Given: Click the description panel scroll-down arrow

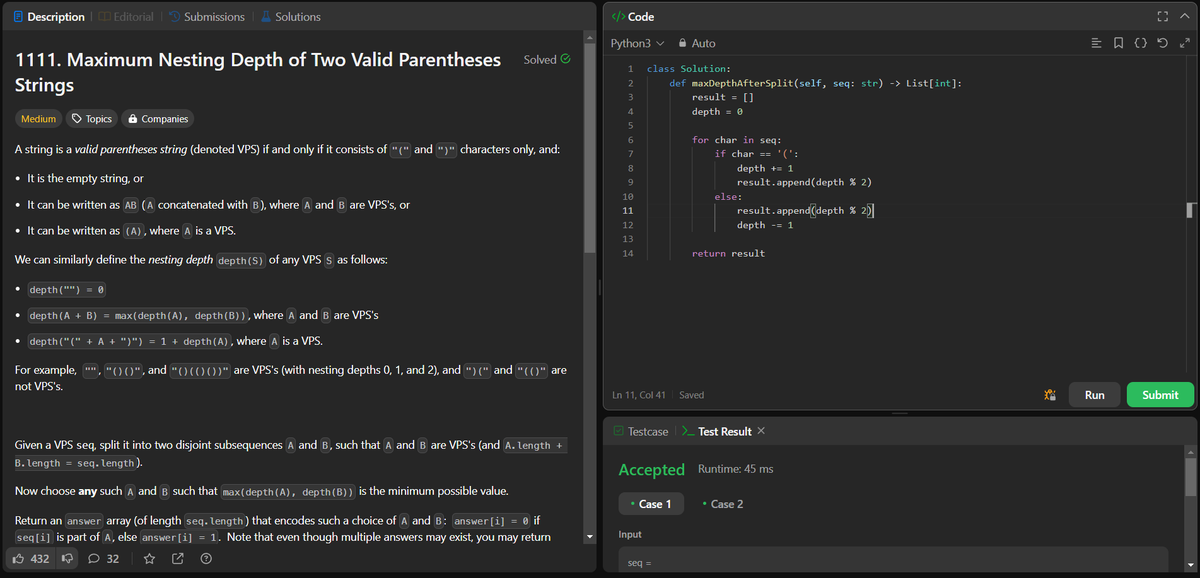Looking at the screenshot, I should click(x=590, y=535).
